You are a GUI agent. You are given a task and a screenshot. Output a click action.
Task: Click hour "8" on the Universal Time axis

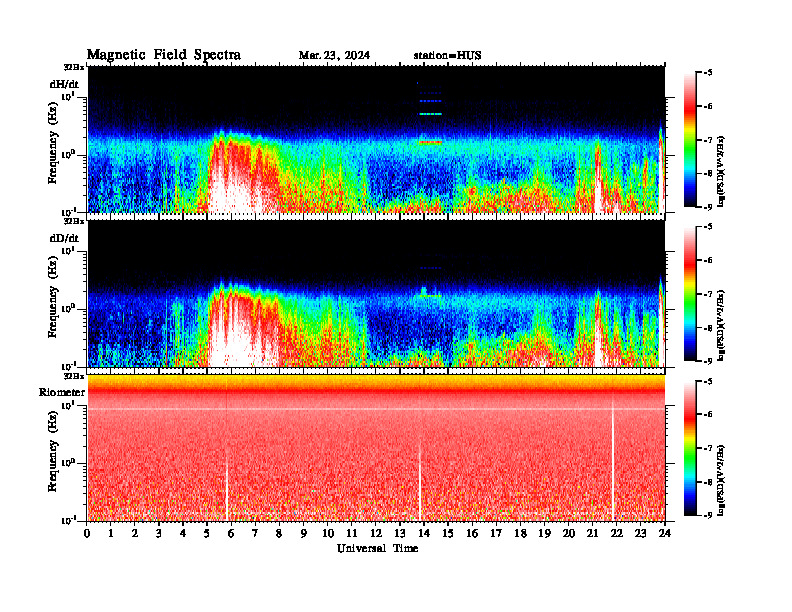[279, 533]
